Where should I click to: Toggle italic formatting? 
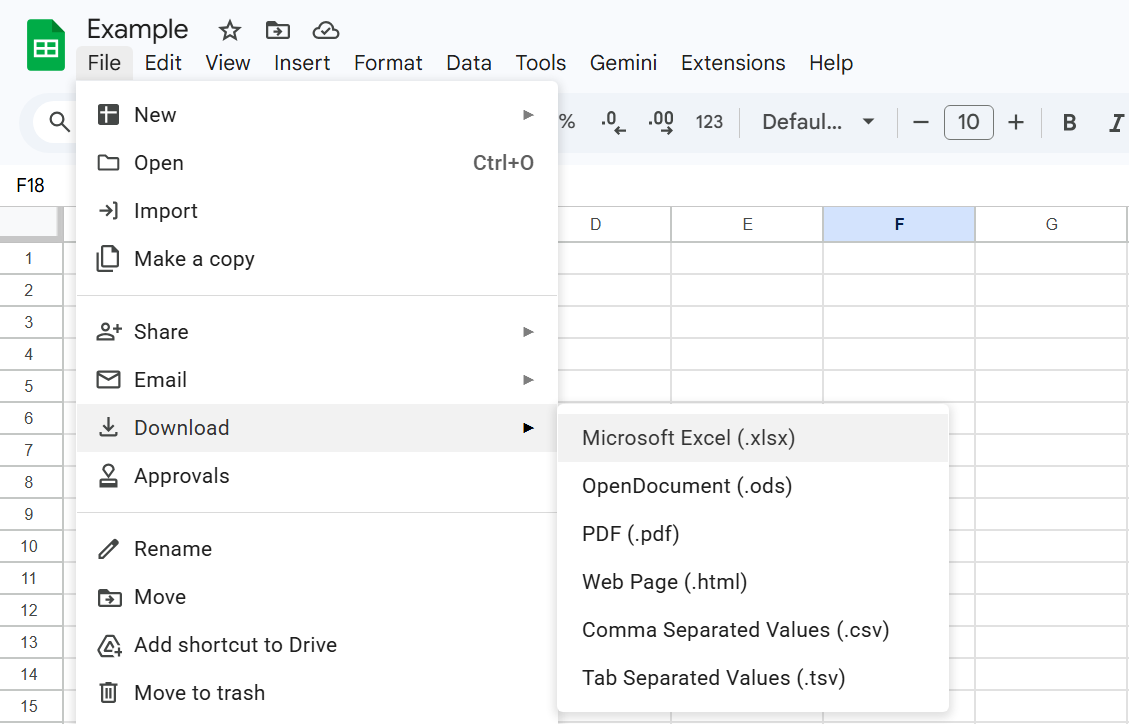(x=1115, y=122)
